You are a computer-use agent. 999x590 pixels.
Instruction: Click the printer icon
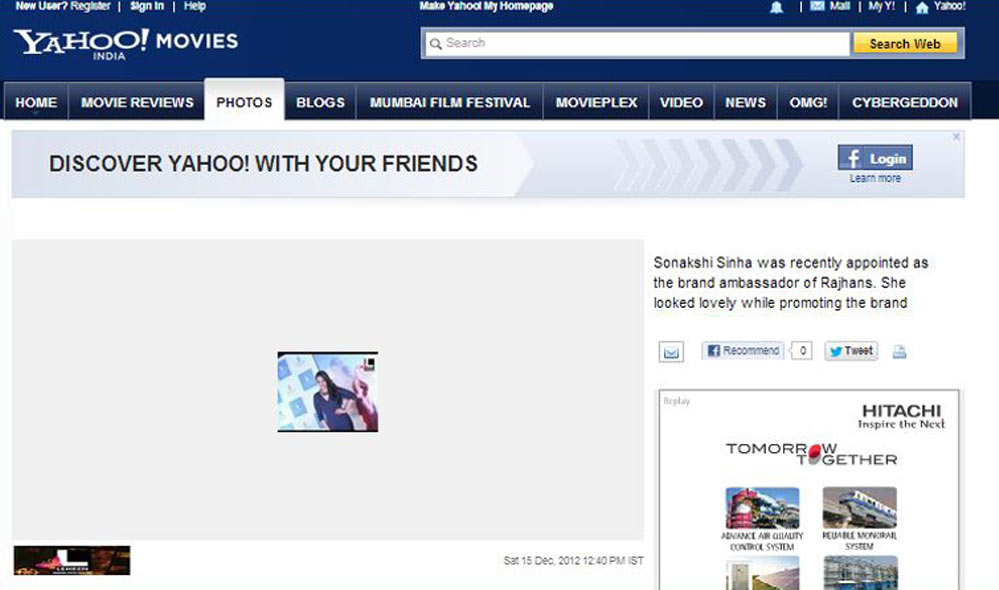[x=899, y=352]
